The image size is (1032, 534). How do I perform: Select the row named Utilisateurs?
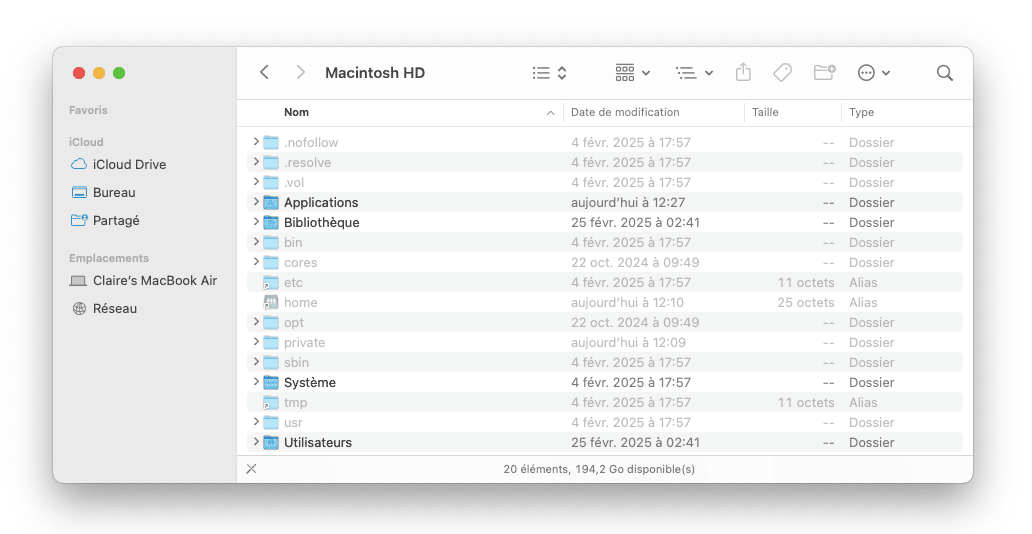(605, 442)
